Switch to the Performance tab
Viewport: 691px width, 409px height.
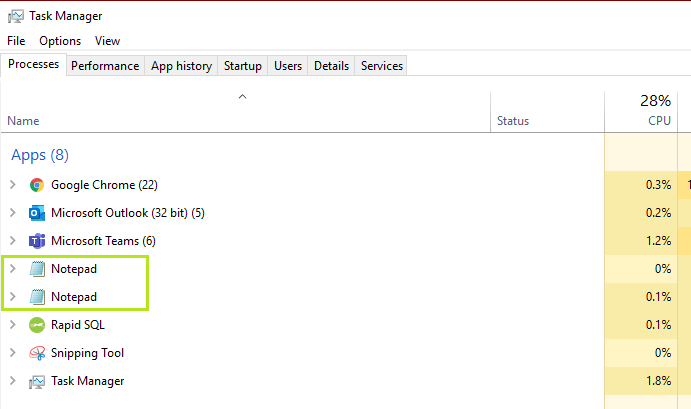(x=105, y=66)
